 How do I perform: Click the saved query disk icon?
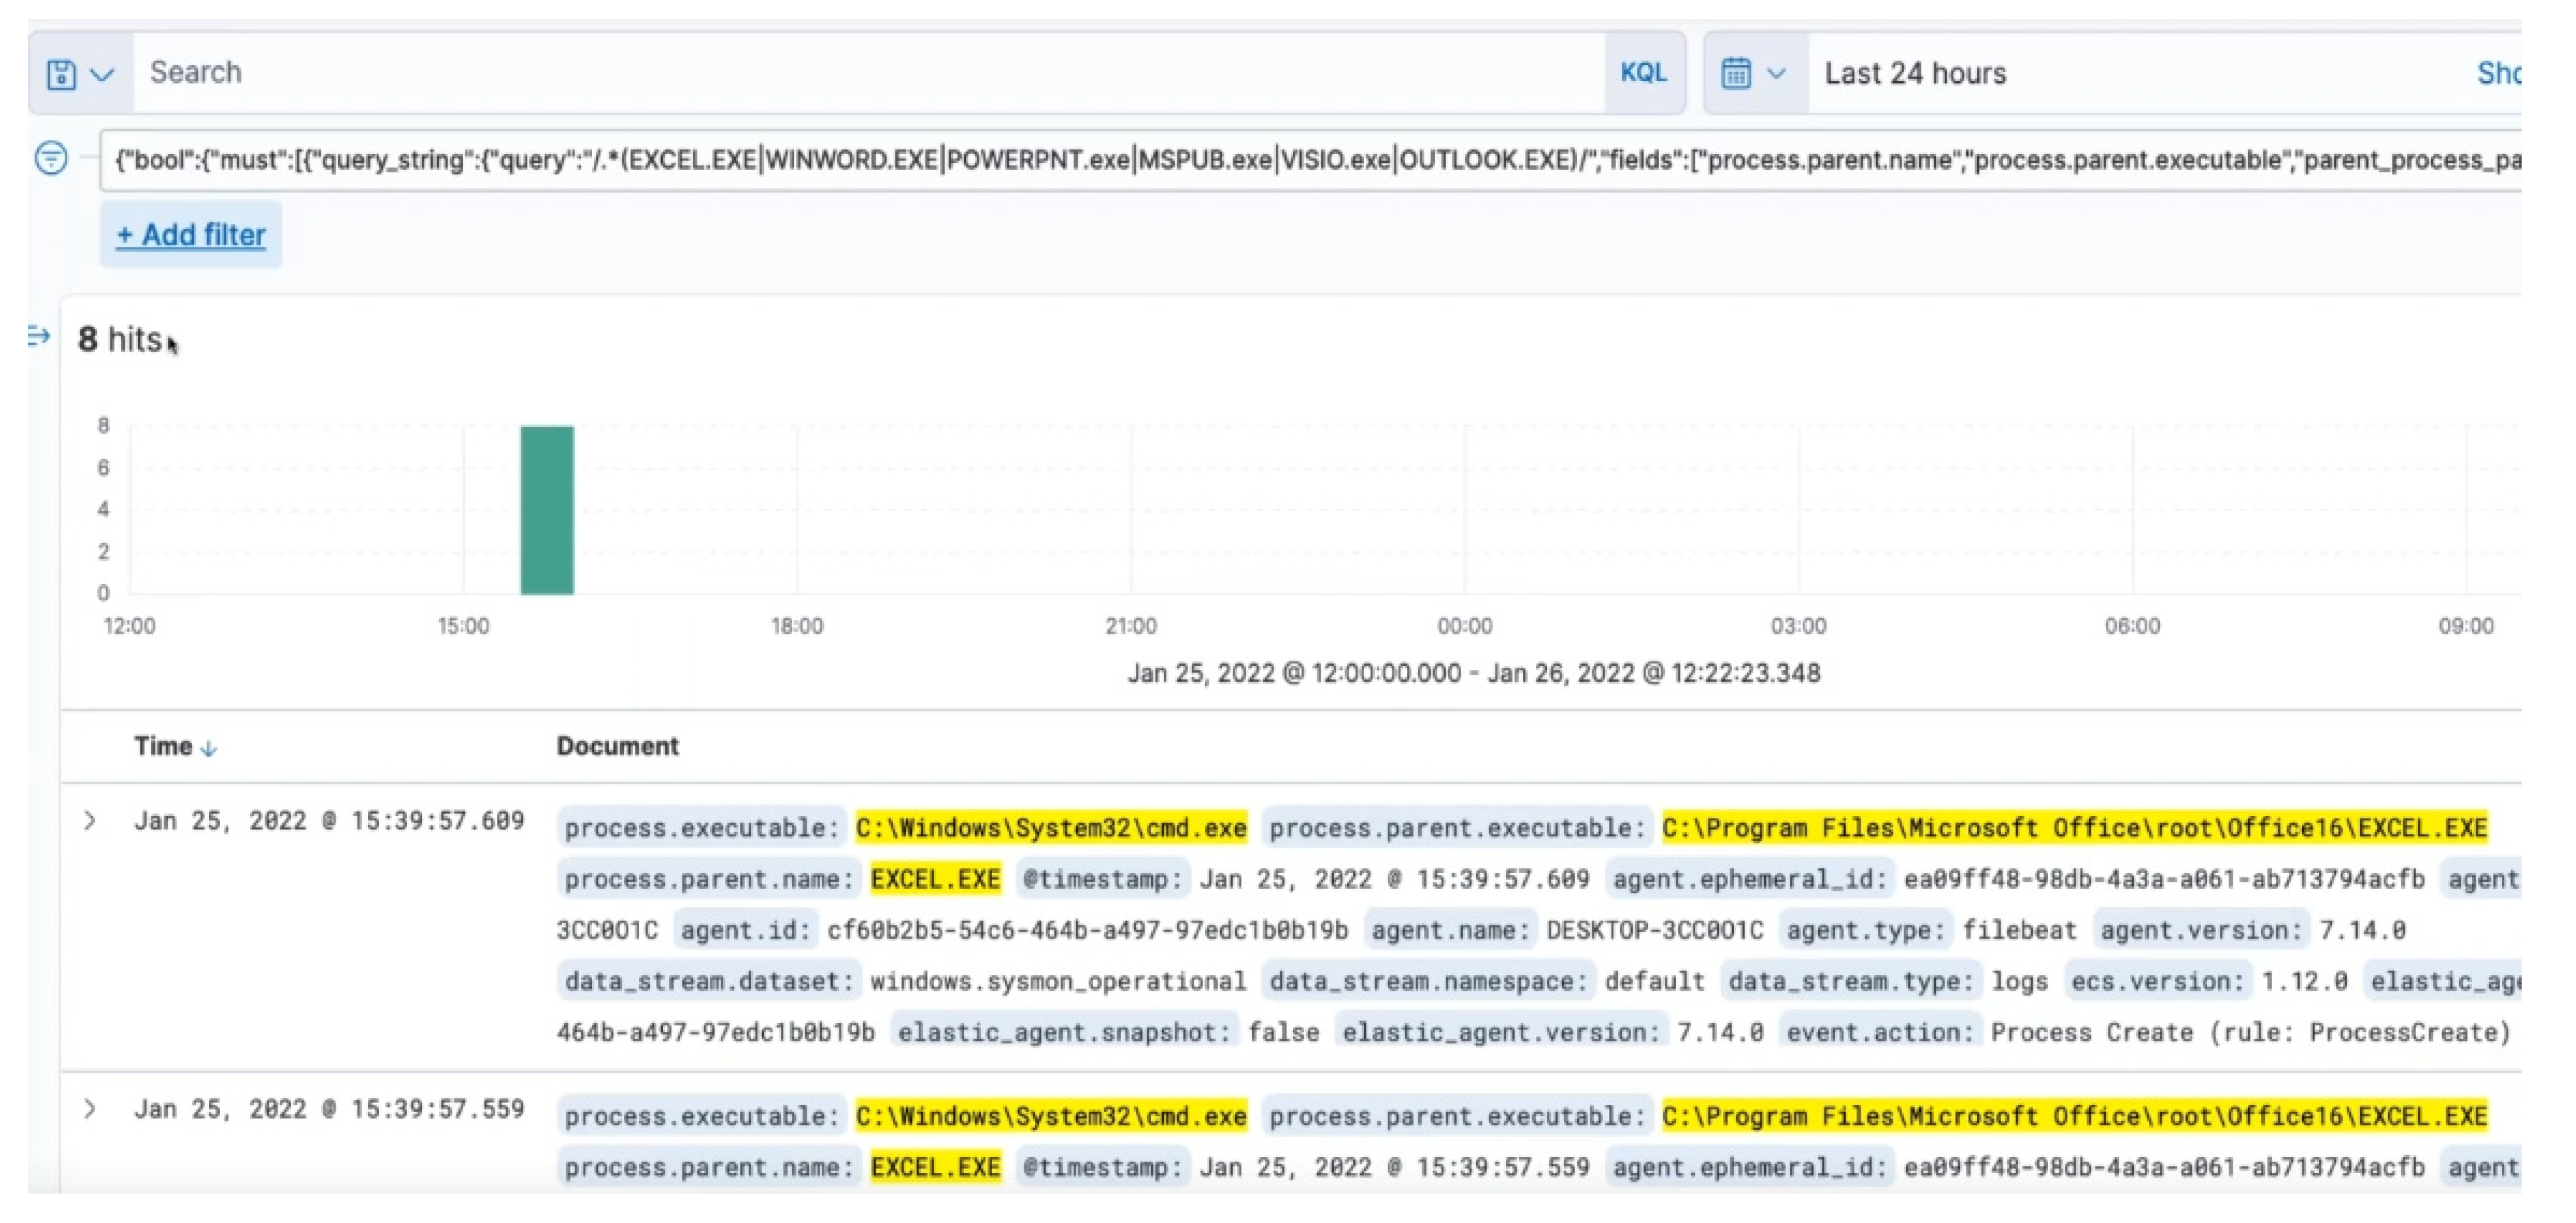tap(61, 74)
